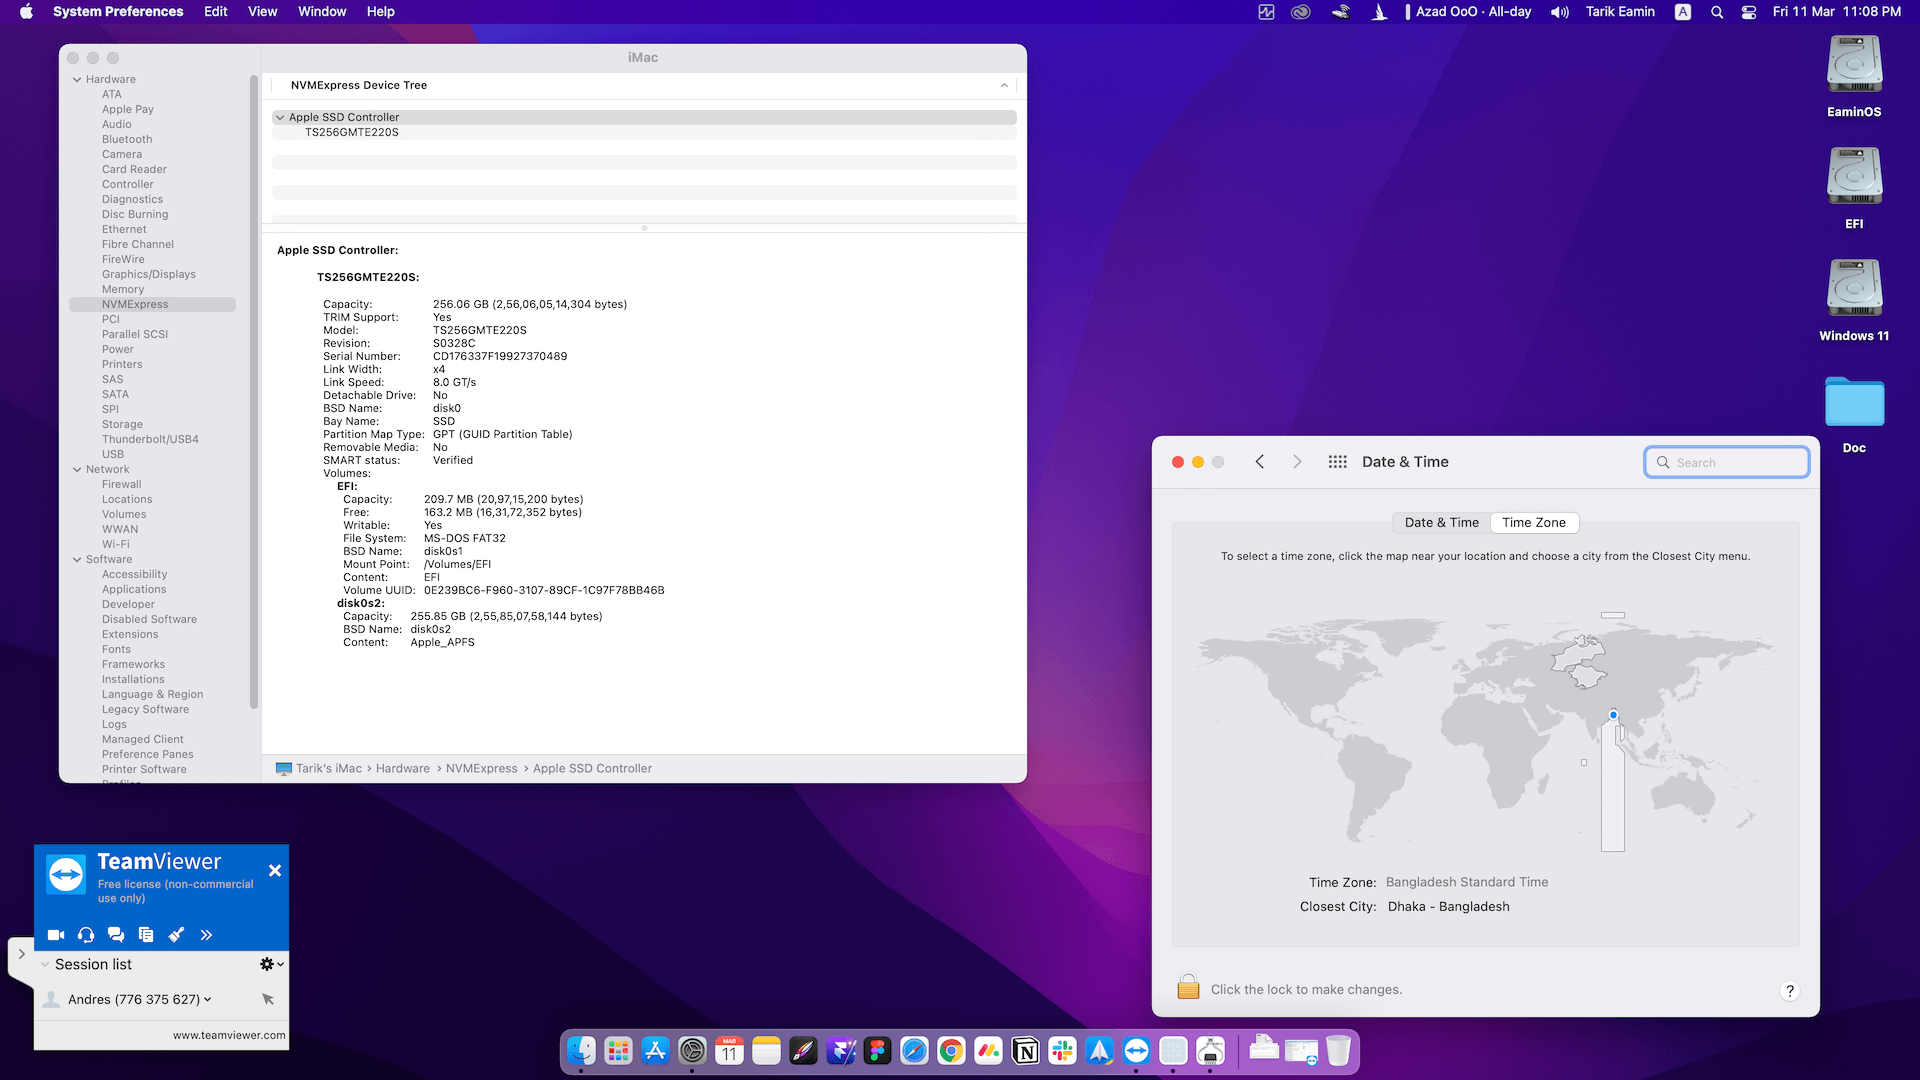Open Figma from the Dock

tap(877, 1051)
